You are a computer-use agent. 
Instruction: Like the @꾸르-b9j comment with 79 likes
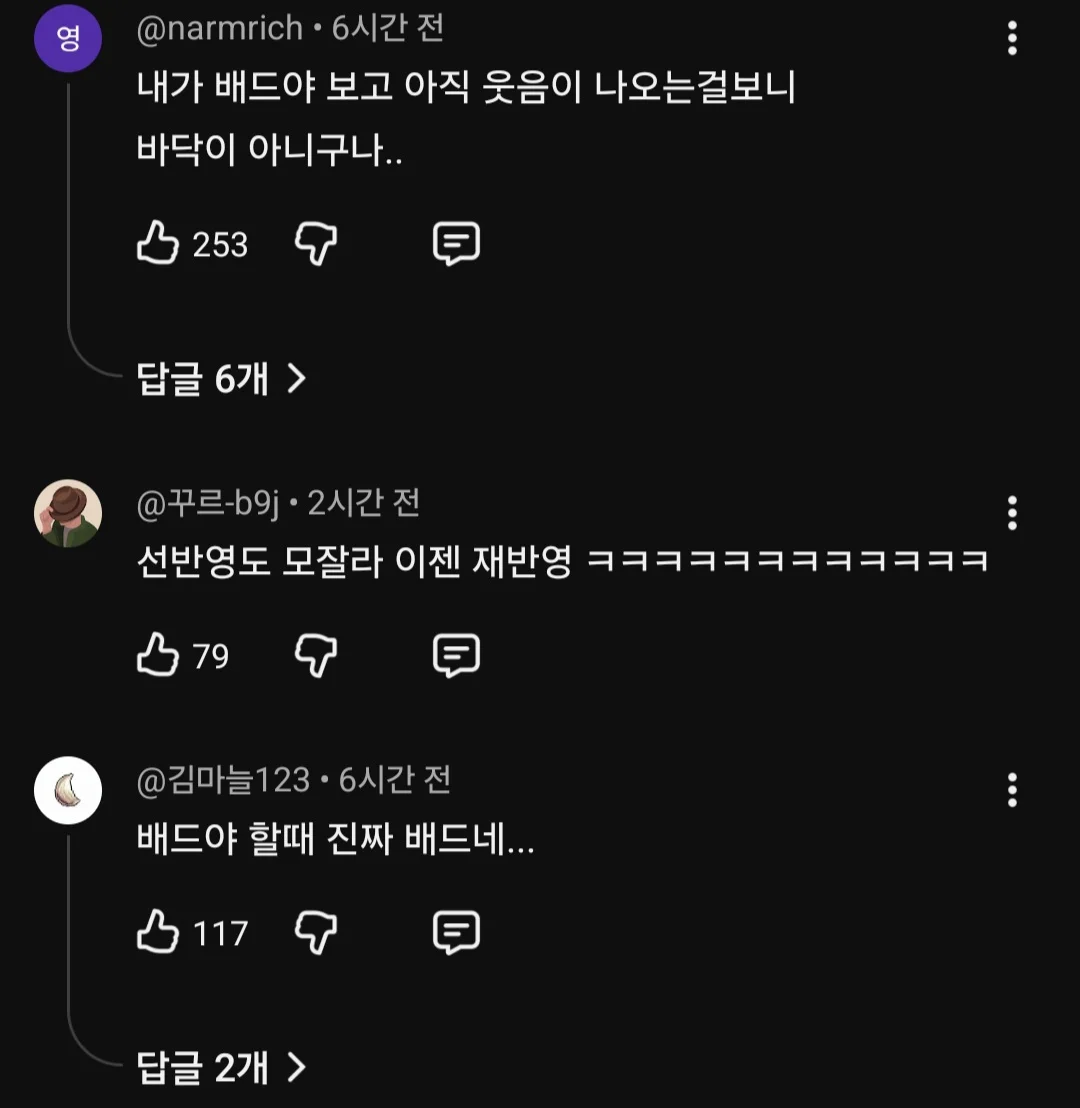point(158,654)
